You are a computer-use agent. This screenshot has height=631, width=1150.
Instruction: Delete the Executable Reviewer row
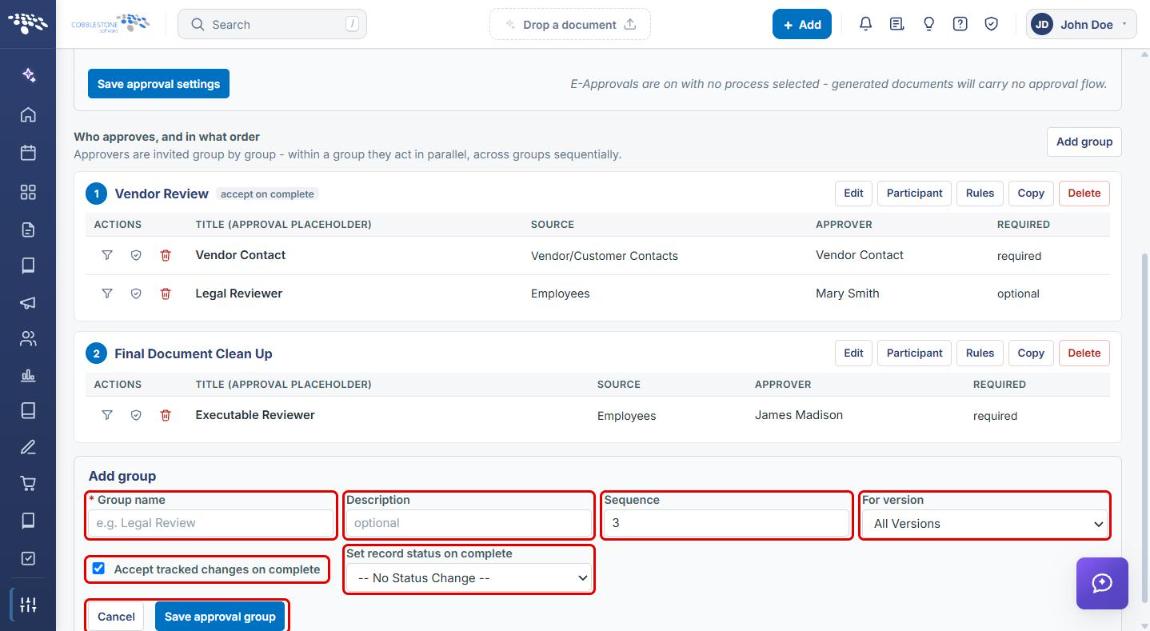click(x=166, y=415)
